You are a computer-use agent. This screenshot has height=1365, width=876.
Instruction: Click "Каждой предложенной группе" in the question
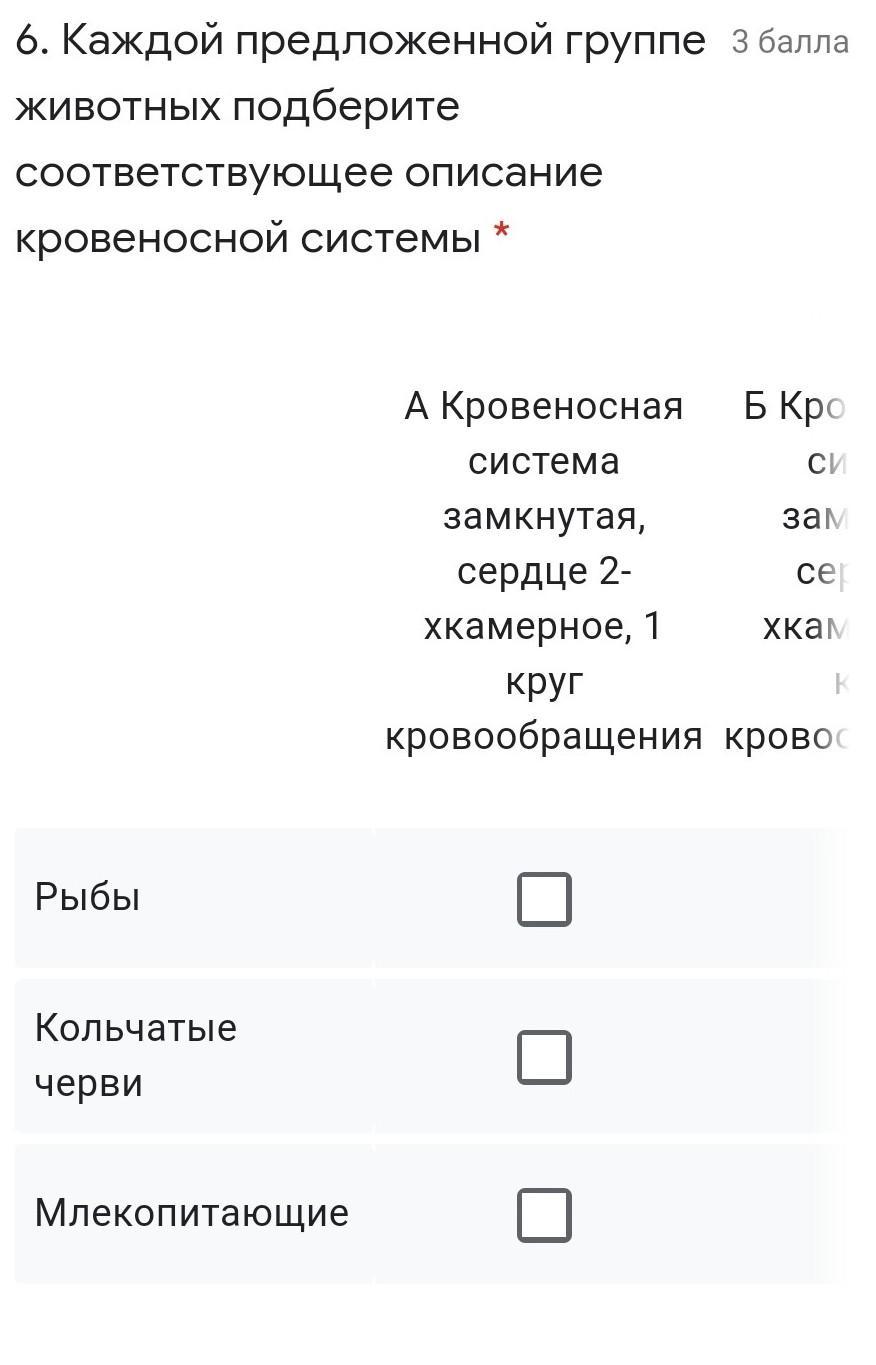pos(385,42)
